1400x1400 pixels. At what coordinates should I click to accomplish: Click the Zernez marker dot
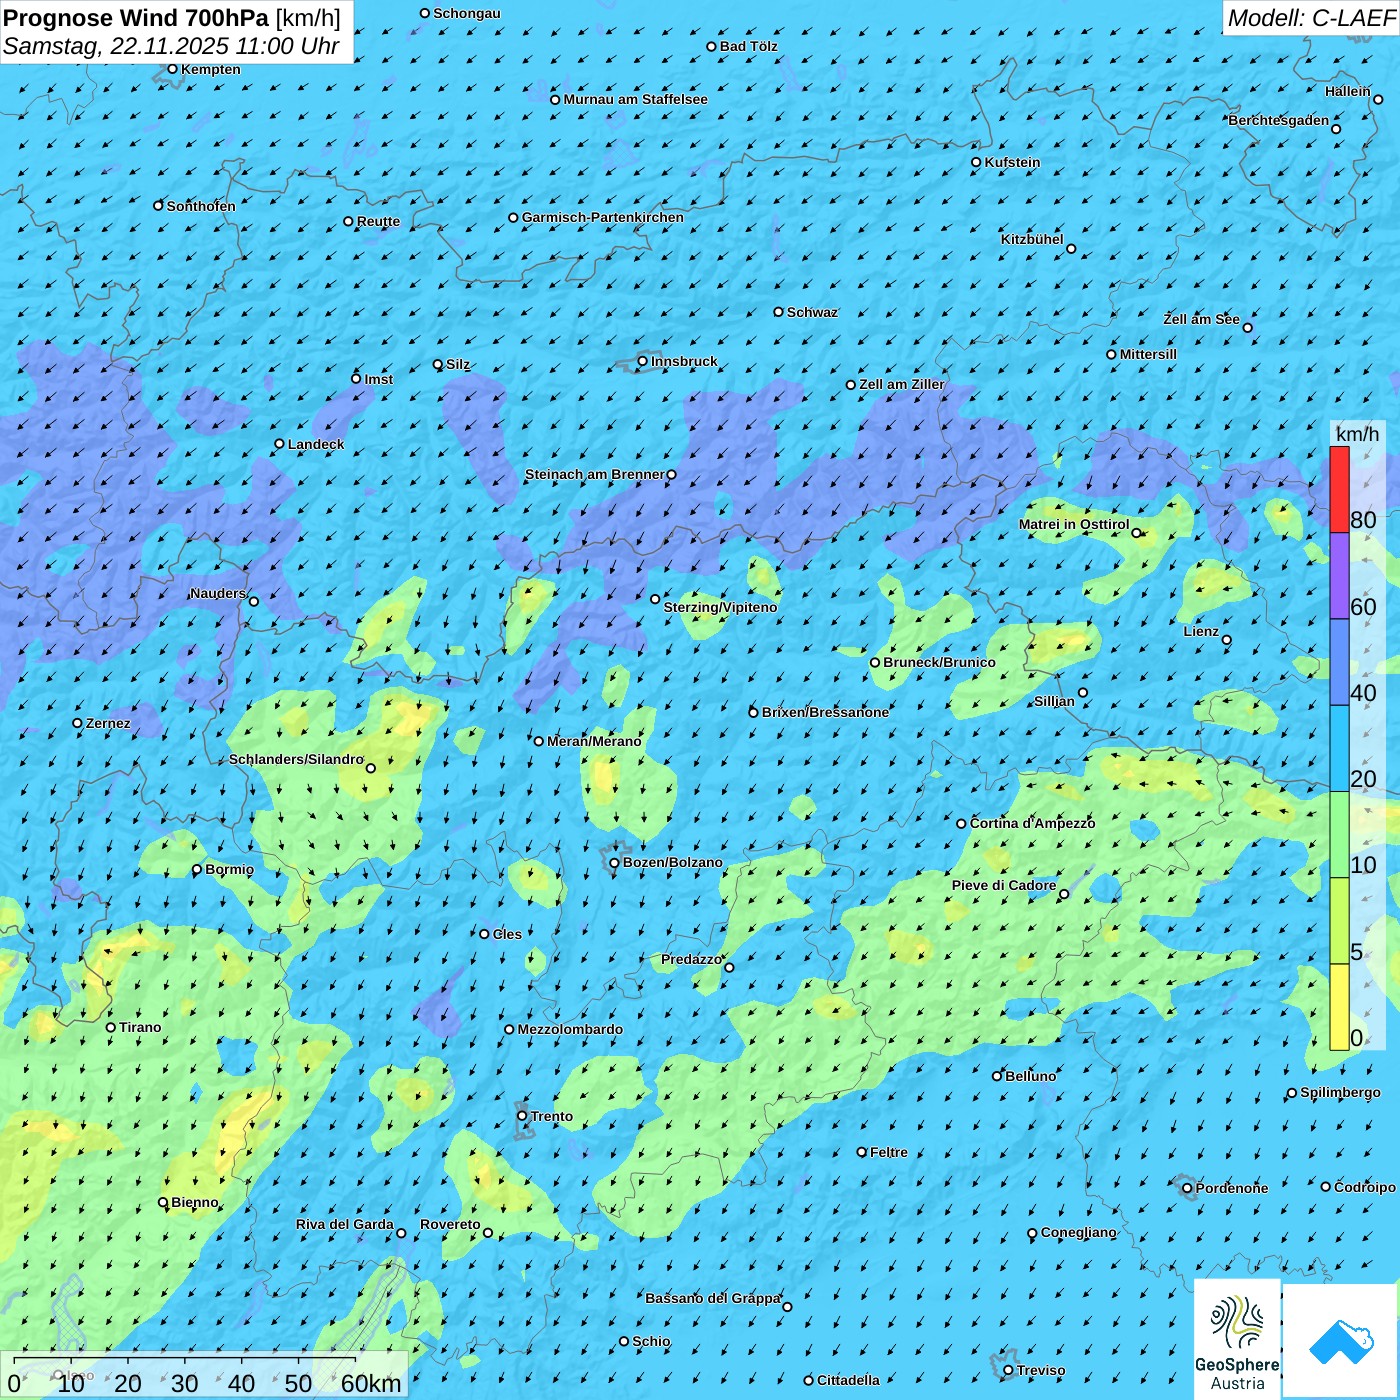(78, 723)
